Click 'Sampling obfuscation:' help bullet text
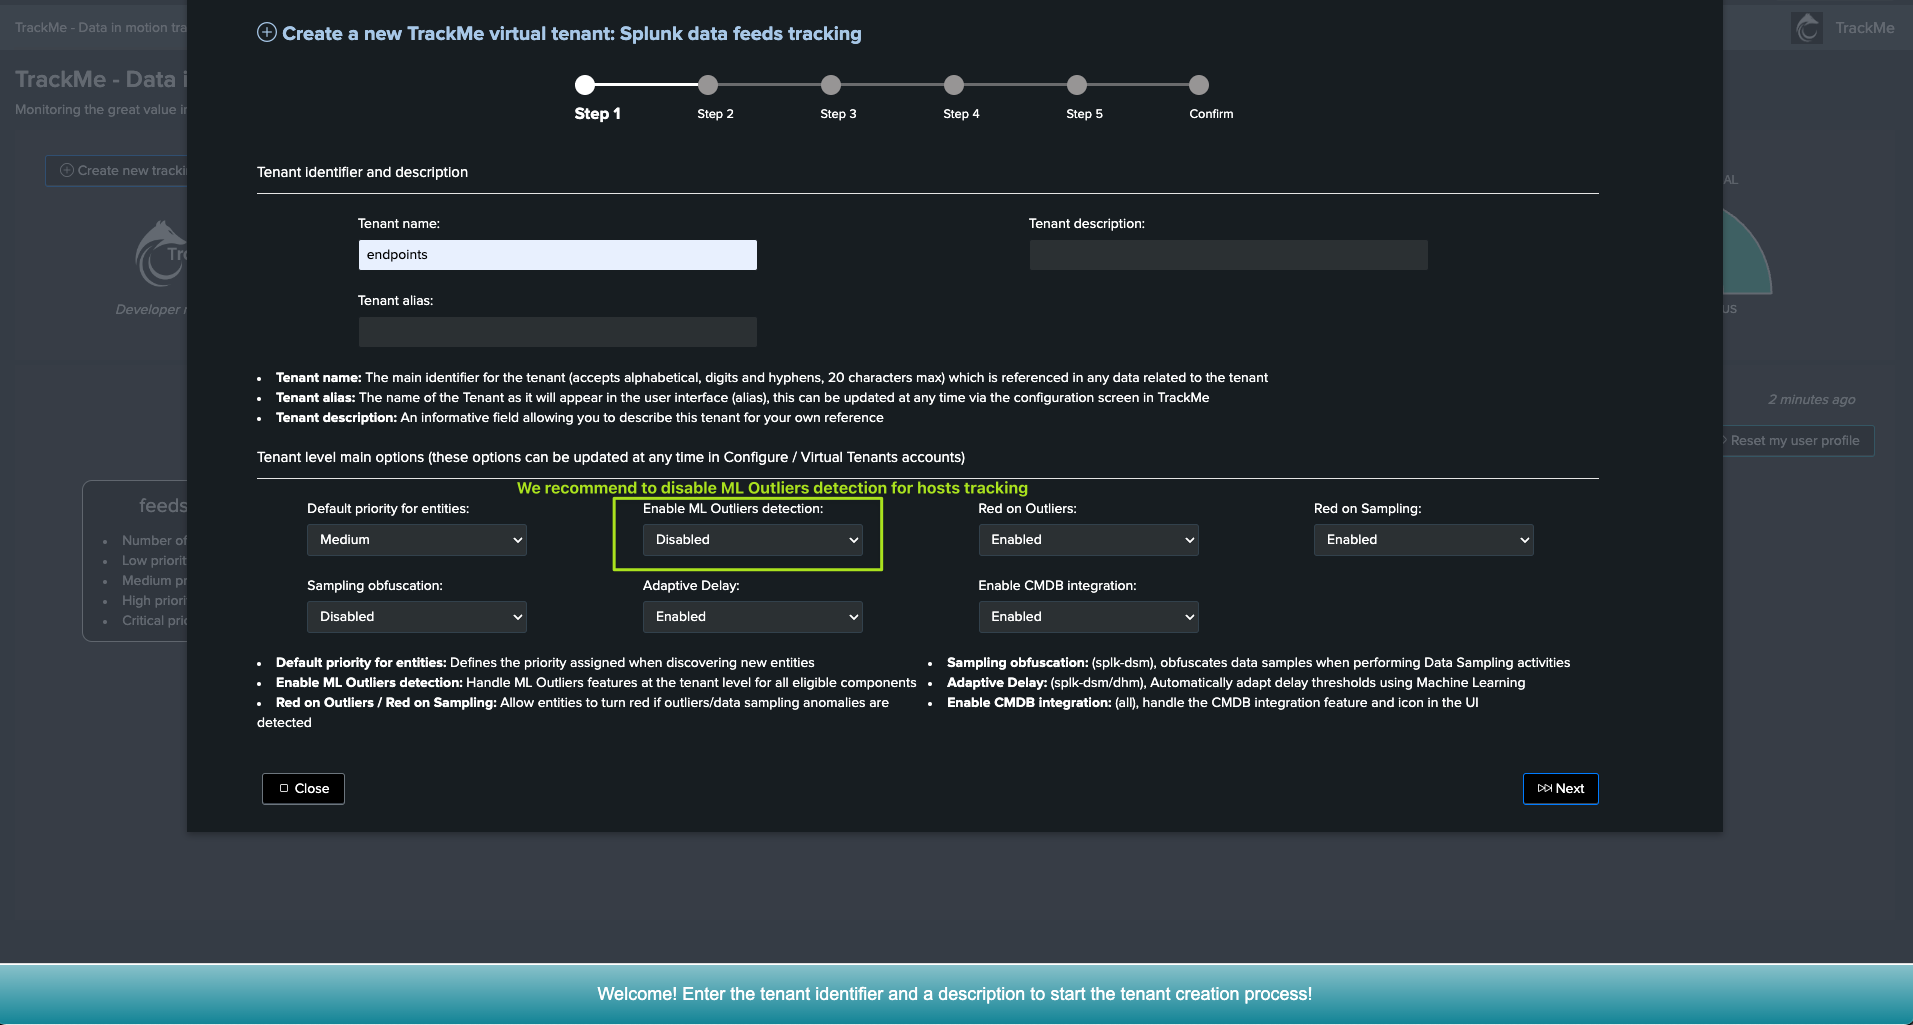 click(x=1258, y=663)
